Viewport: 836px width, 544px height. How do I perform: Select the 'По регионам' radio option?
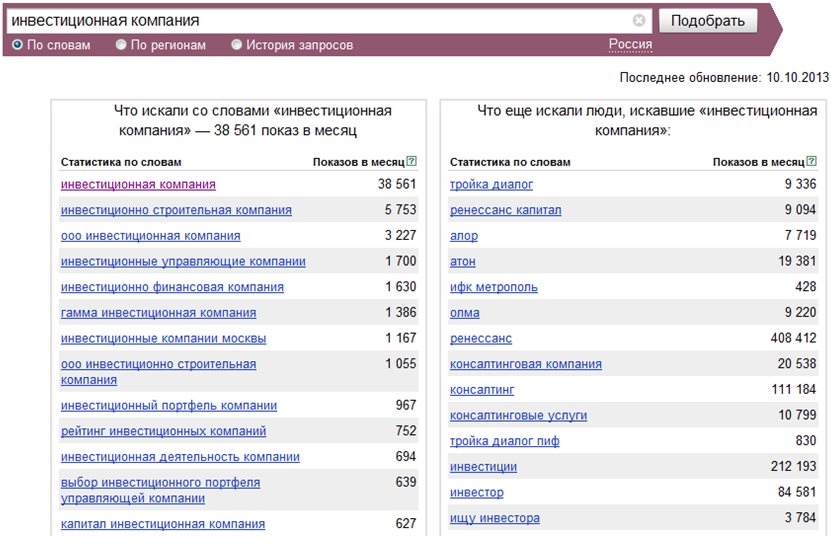[x=121, y=45]
